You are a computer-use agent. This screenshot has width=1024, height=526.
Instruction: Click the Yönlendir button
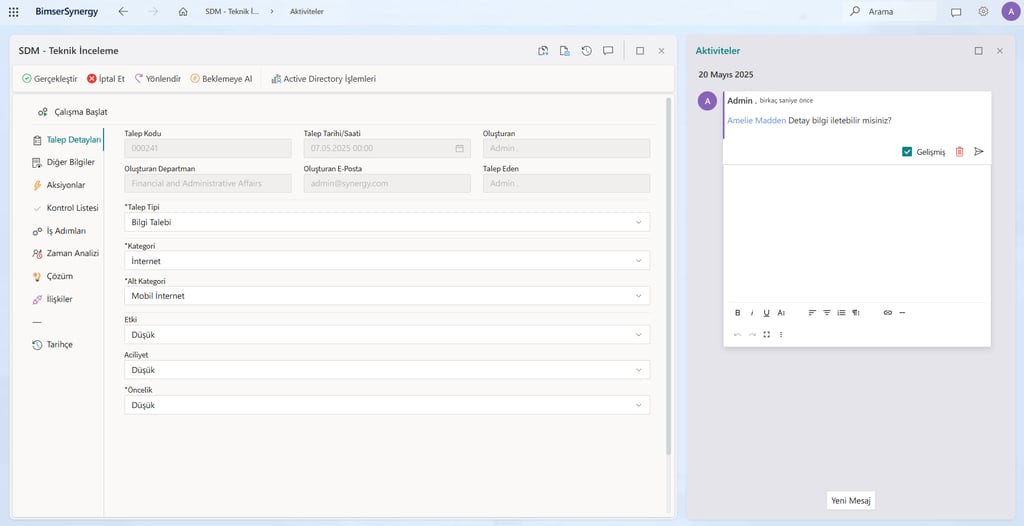click(157, 78)
